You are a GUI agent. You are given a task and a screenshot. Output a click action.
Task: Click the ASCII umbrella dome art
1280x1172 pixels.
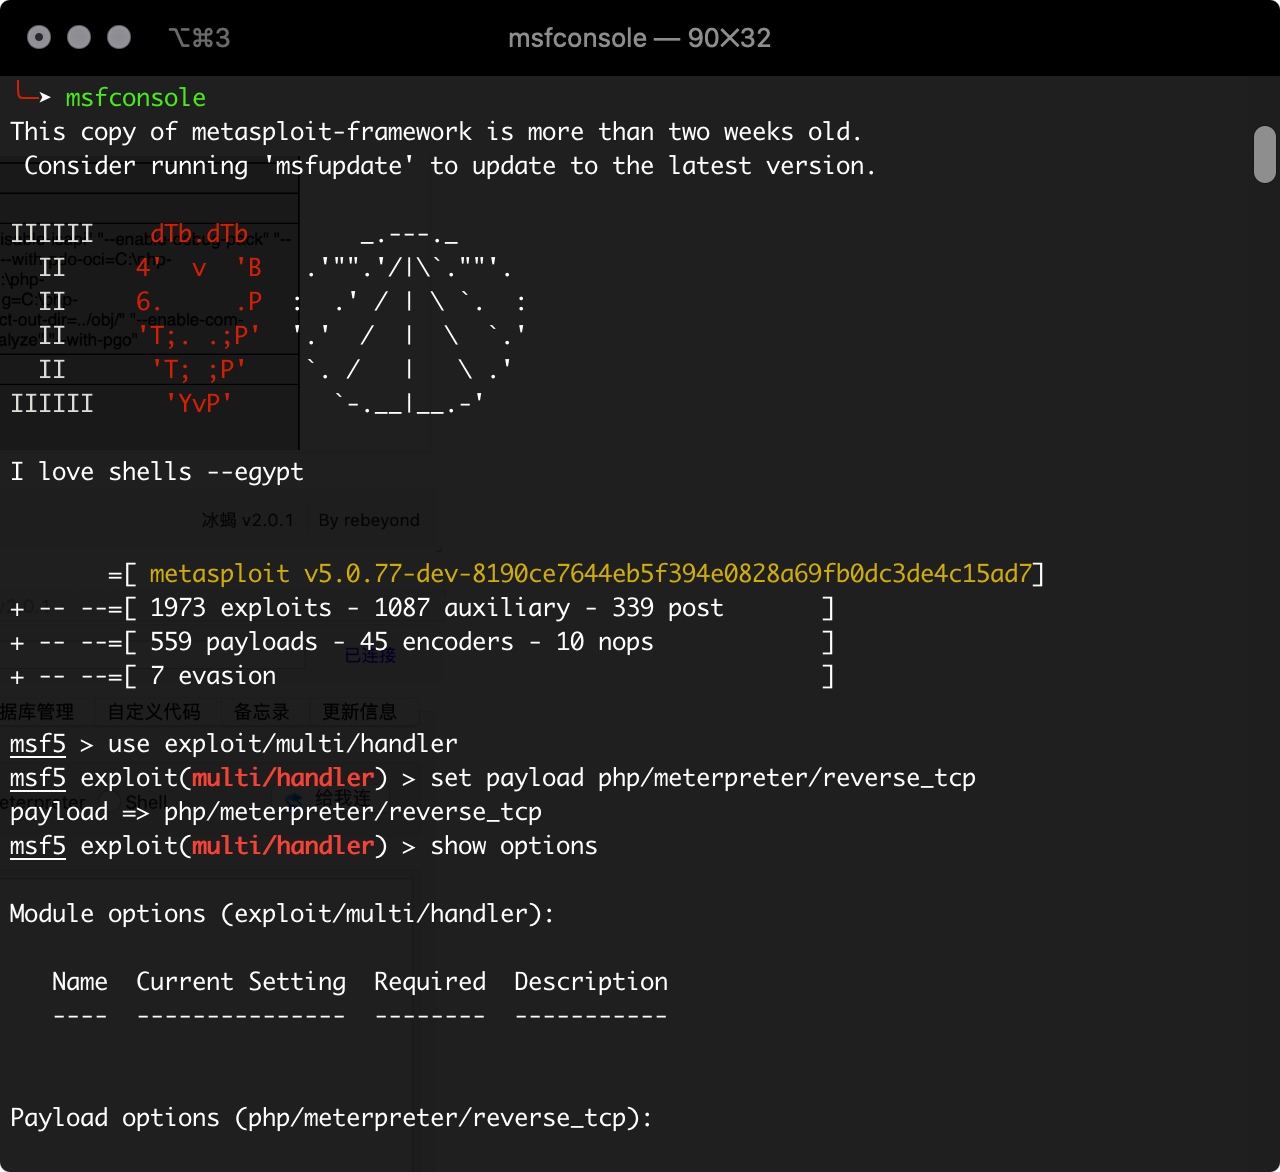pos(410,320)
